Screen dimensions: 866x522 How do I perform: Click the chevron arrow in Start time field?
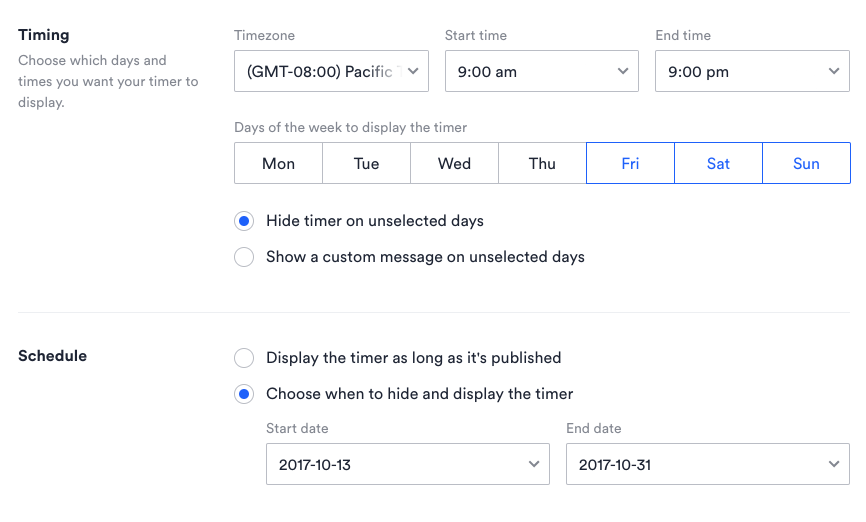623,71
